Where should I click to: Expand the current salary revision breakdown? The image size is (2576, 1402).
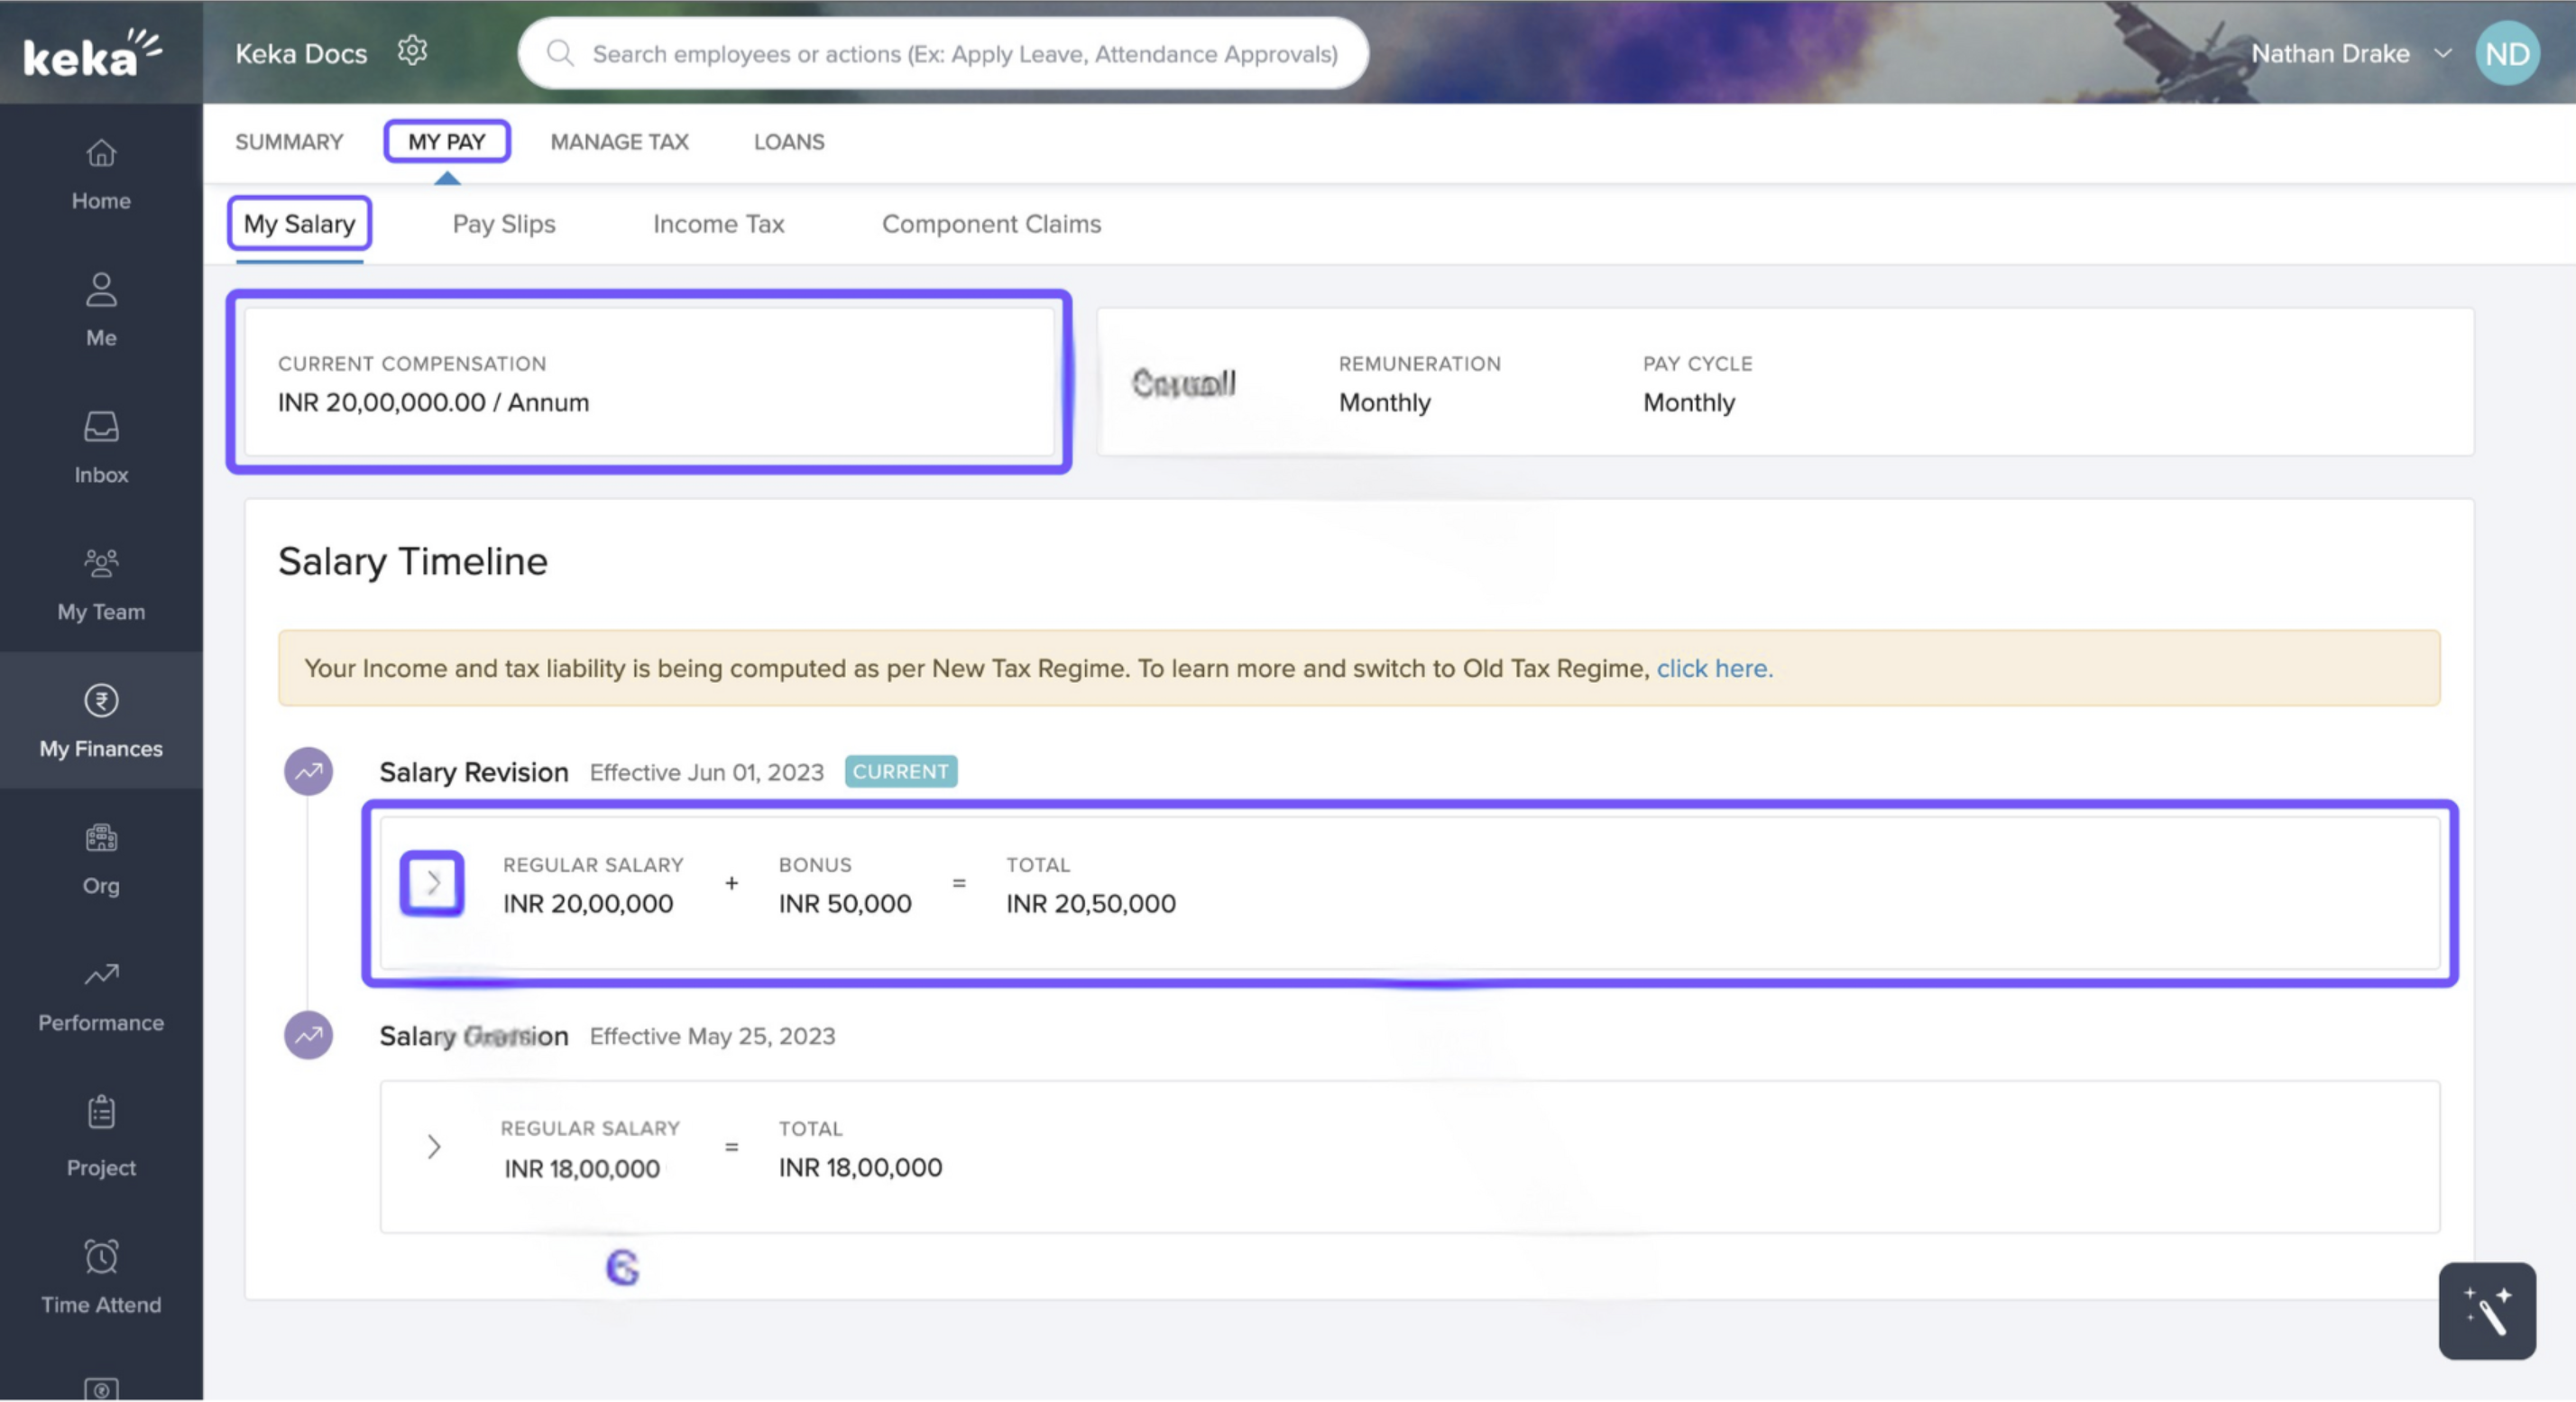coord(432,882)
